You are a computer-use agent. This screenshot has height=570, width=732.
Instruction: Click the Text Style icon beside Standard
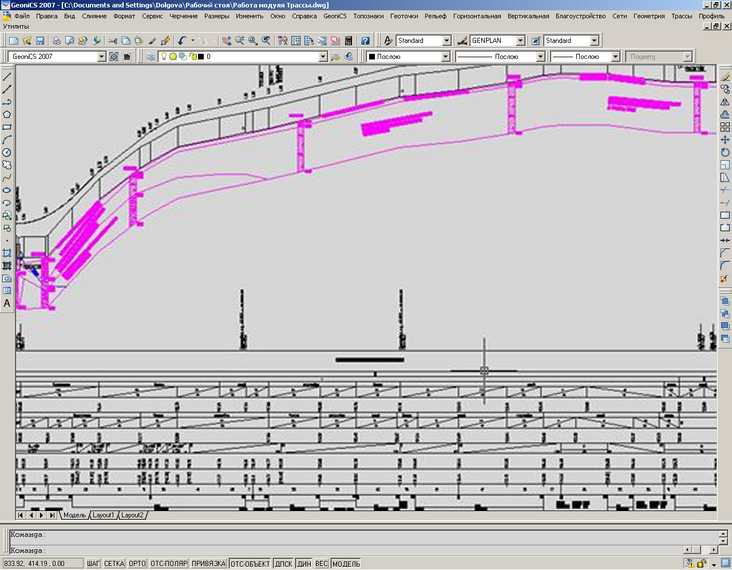[388, 41]
